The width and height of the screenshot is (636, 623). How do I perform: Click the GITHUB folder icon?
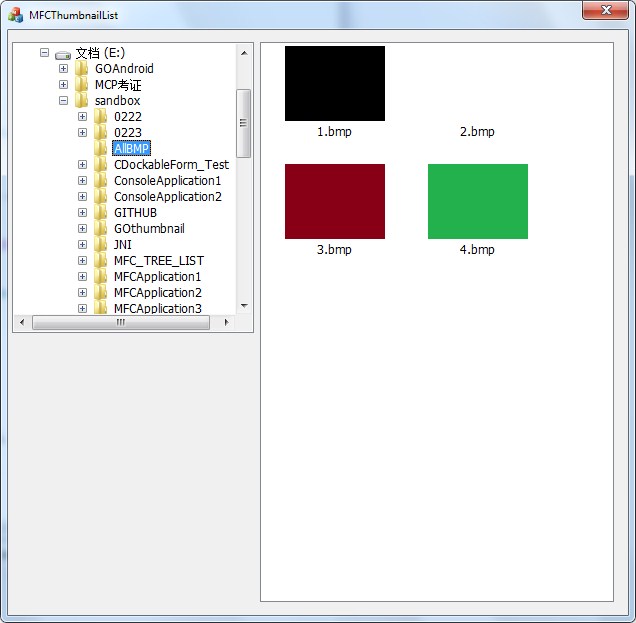(101, 212)
